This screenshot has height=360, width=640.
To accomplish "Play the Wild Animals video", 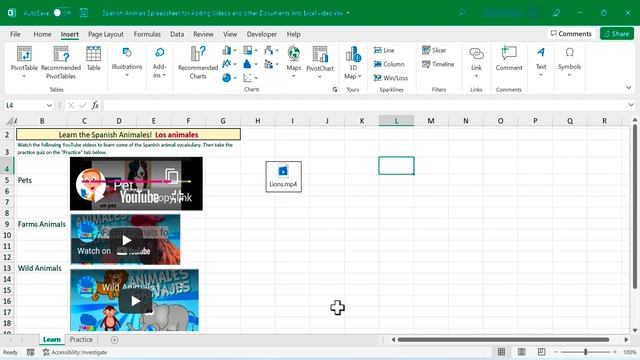I will (x=136, y=301).
